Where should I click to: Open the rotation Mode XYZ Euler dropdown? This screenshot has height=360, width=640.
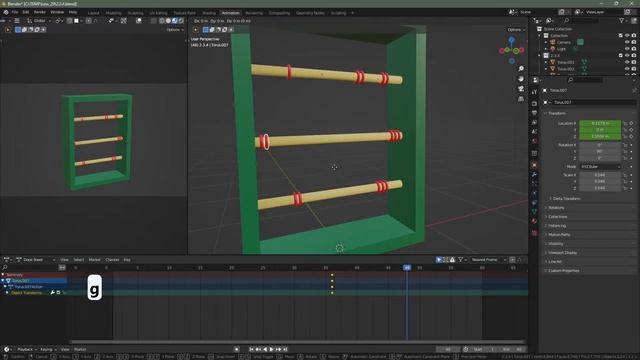coord(600,167)
